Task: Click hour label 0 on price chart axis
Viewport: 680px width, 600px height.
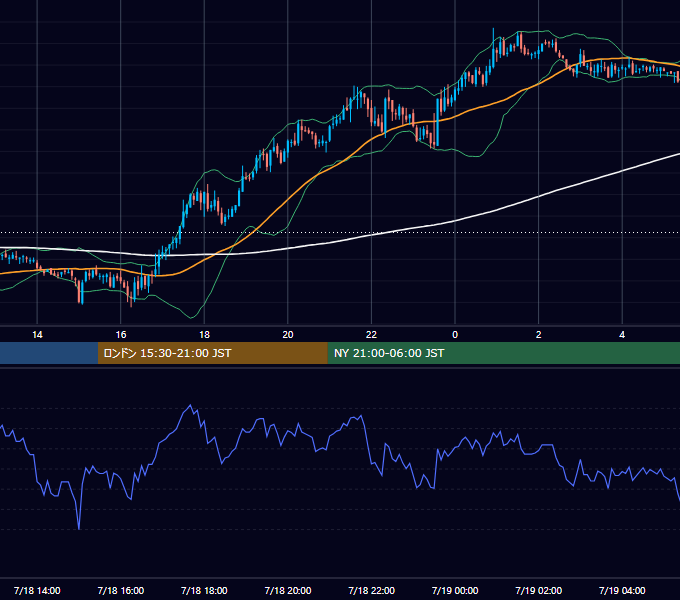Action: point(455,335)
